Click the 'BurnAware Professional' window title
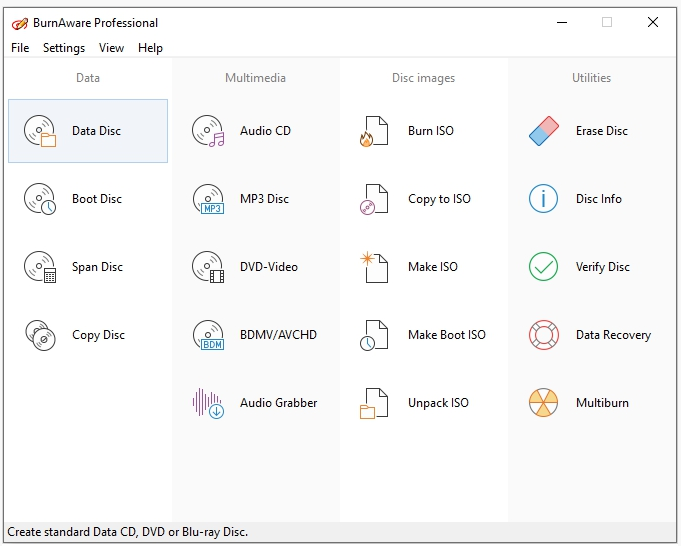Screen dimensions: 681x546 tap(95, 23)
